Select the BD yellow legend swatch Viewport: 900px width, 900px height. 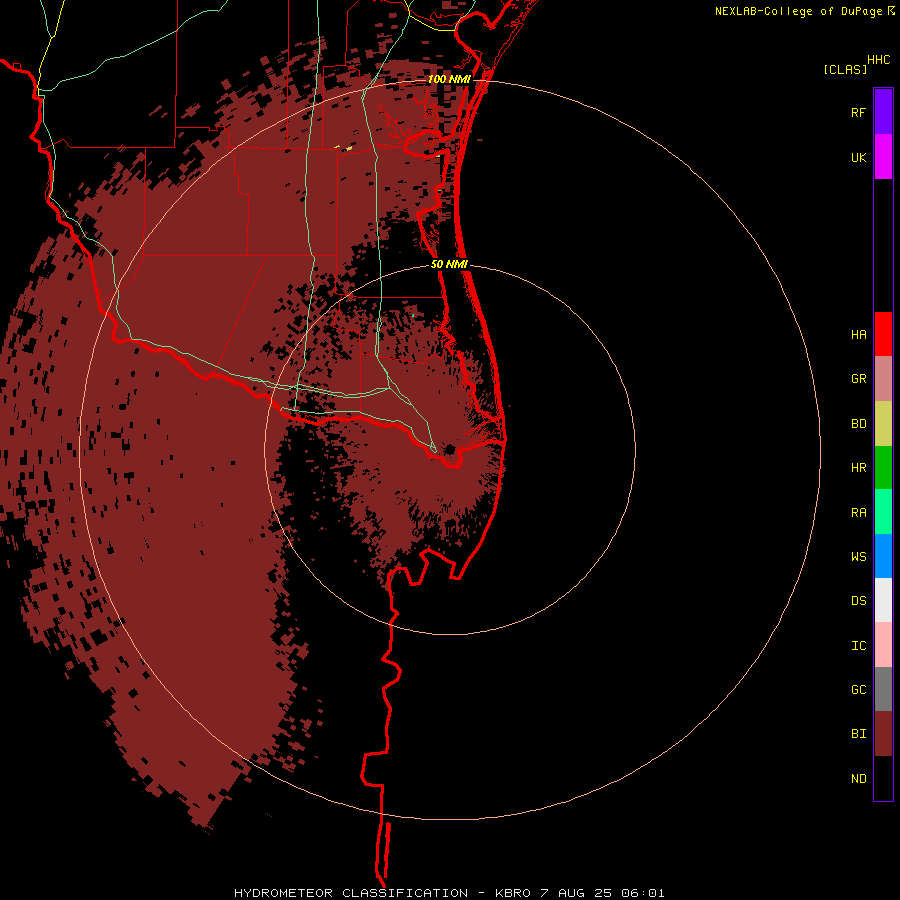883,424
